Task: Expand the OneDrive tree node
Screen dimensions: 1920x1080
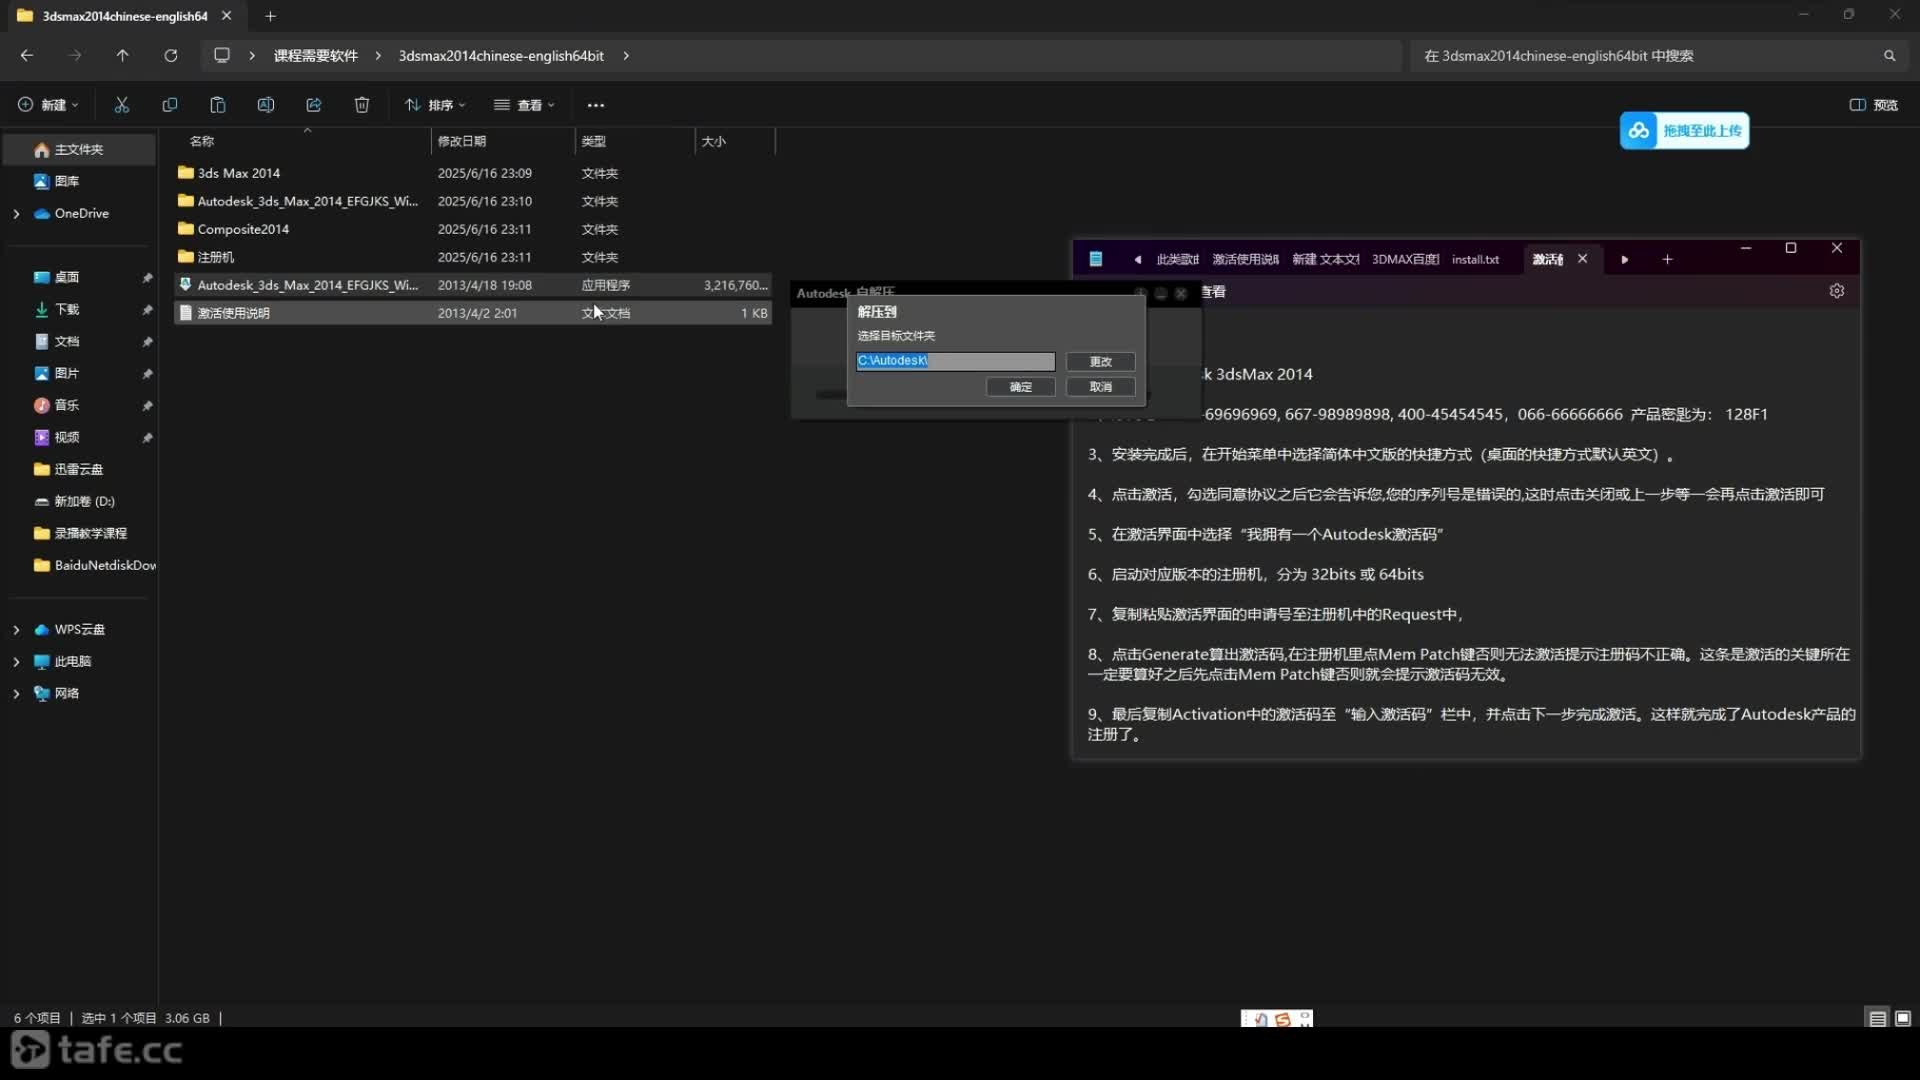Action: (x=16, y=214)
